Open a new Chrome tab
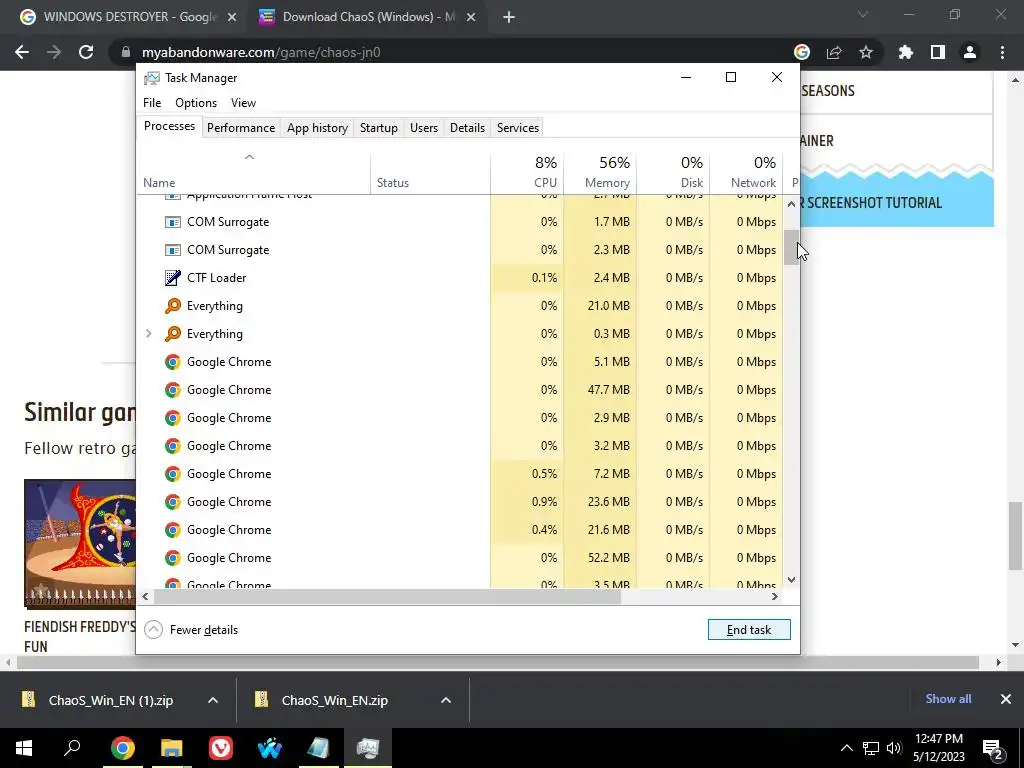Image resolution: width=1024 pixels, height=768 pixels. pos(509,18)
